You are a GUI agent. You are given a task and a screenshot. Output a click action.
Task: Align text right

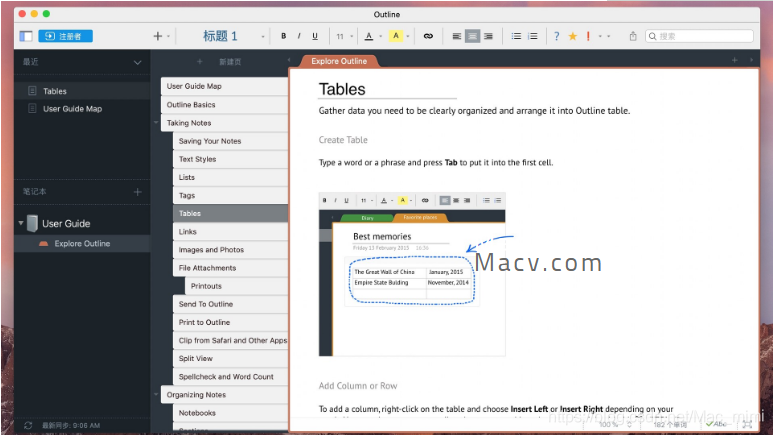[x=488, y=36]
